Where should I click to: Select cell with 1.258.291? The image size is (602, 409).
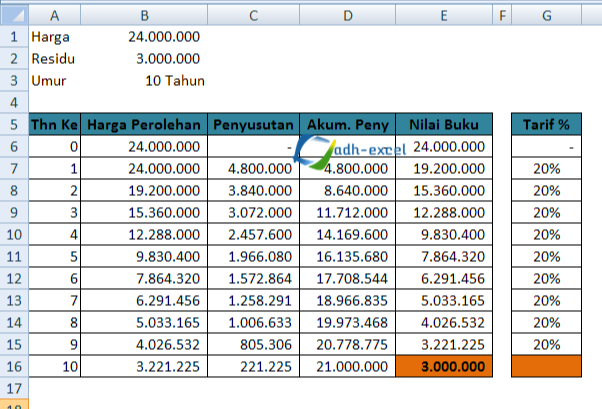click(x=253, y=300)
